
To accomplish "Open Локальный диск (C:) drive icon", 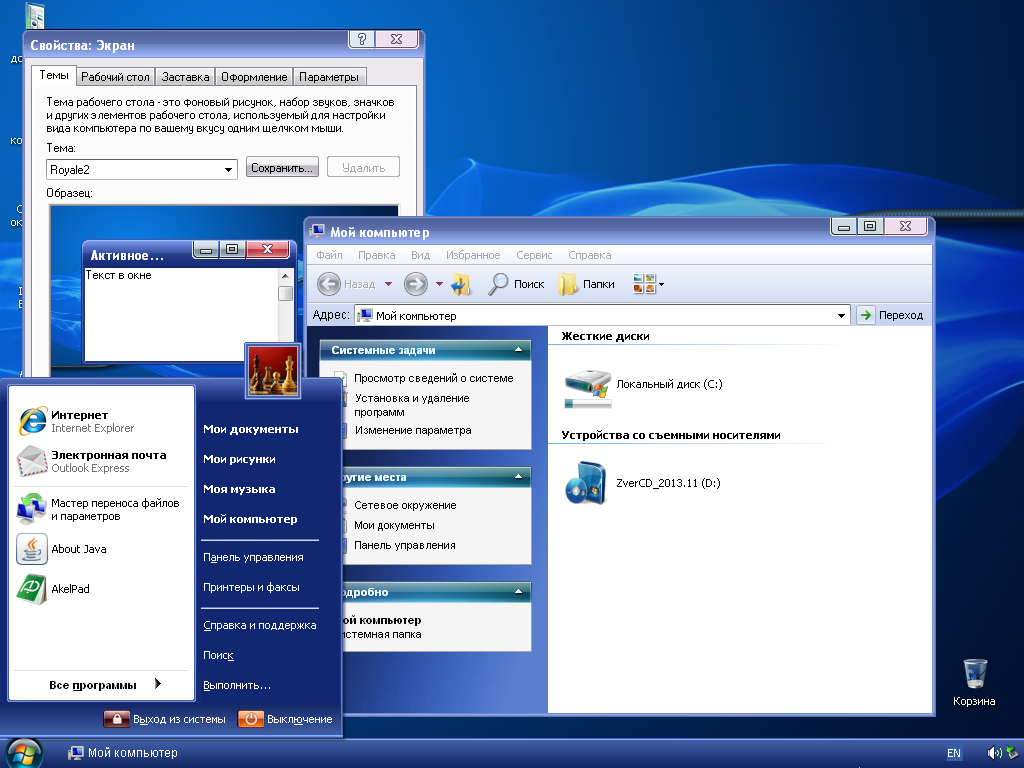I will click(x=588, y=389).
